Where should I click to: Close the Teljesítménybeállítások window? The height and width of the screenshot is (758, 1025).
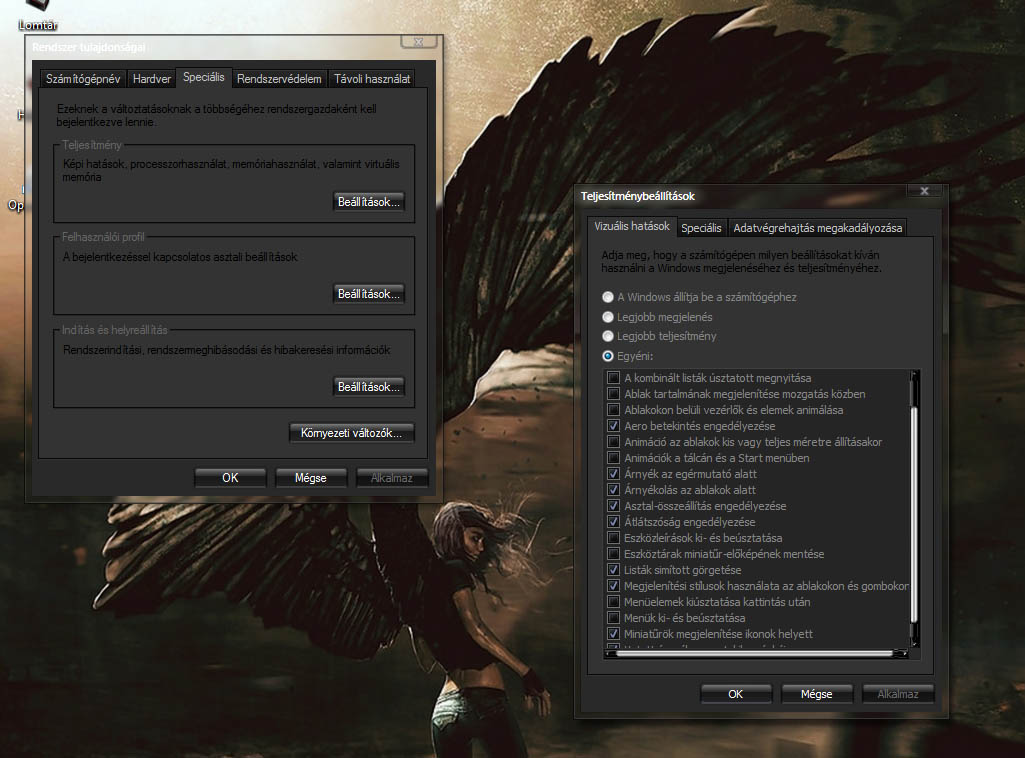tap(925, 191)
